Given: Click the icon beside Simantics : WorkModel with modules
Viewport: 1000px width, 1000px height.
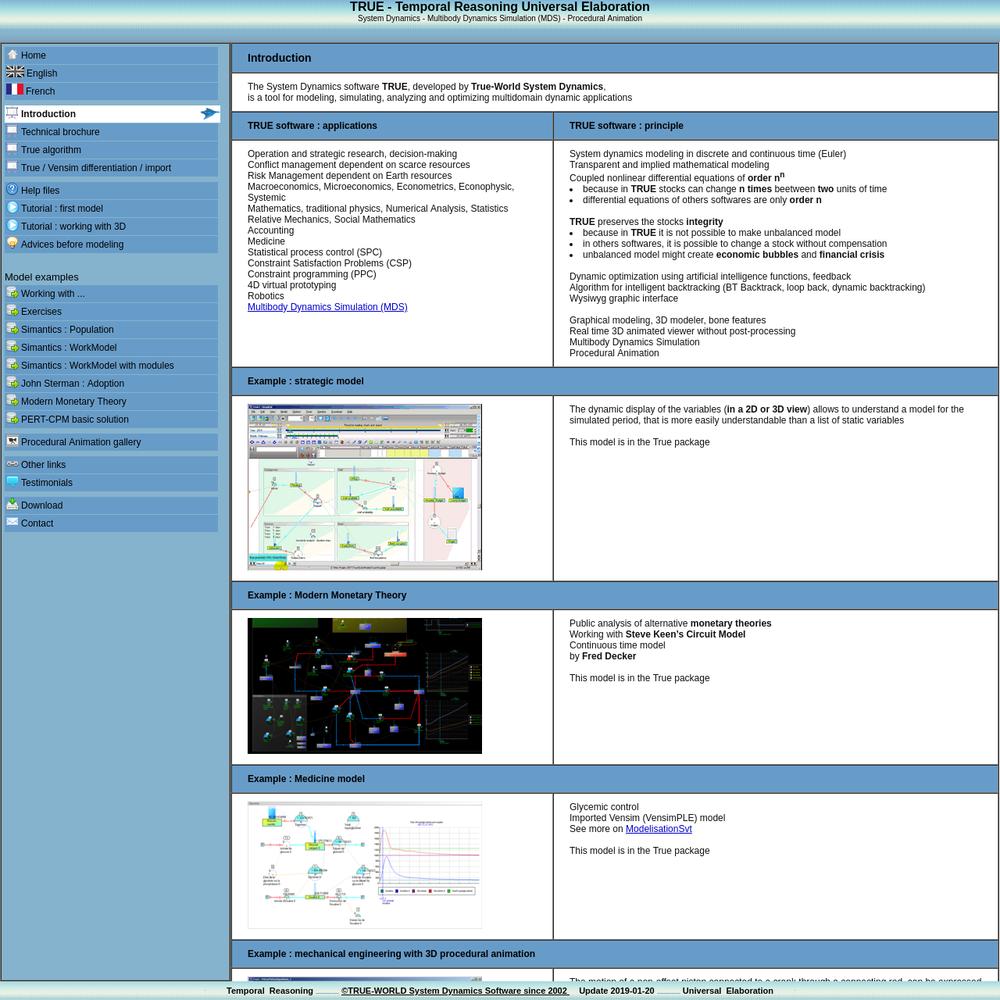Looking at the screenshot, I should (12, 364).
